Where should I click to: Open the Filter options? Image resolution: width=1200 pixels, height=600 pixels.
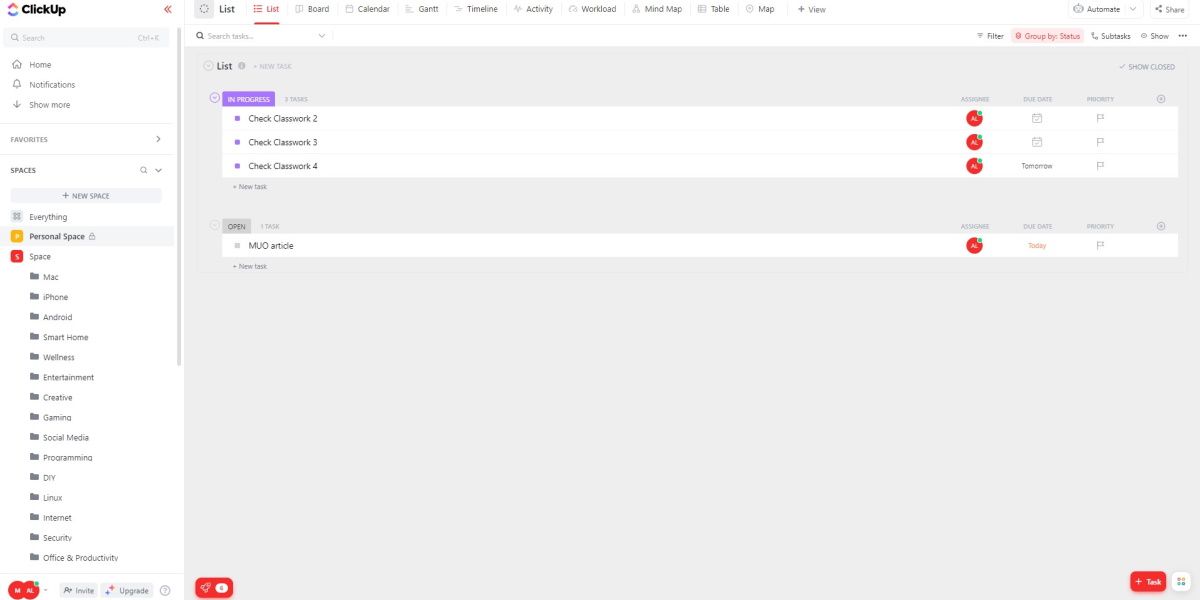coord(990,36)
